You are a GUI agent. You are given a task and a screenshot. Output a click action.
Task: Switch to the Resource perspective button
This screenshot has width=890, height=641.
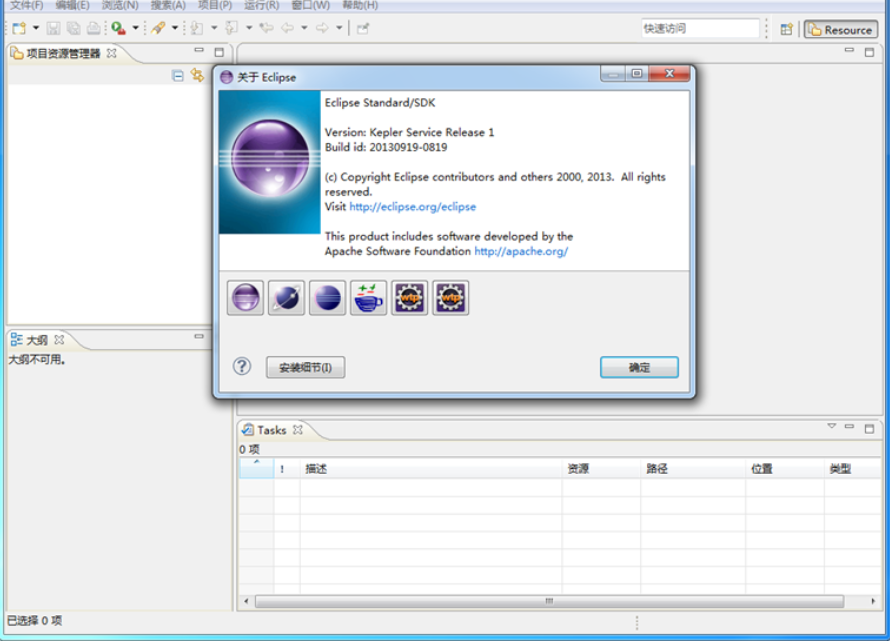coord(841,30)
